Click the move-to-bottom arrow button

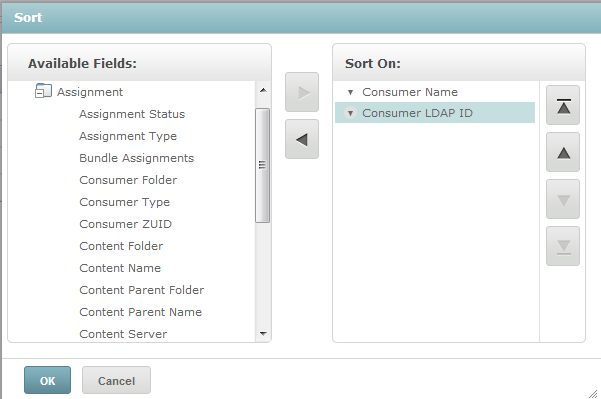coord(563,246)
